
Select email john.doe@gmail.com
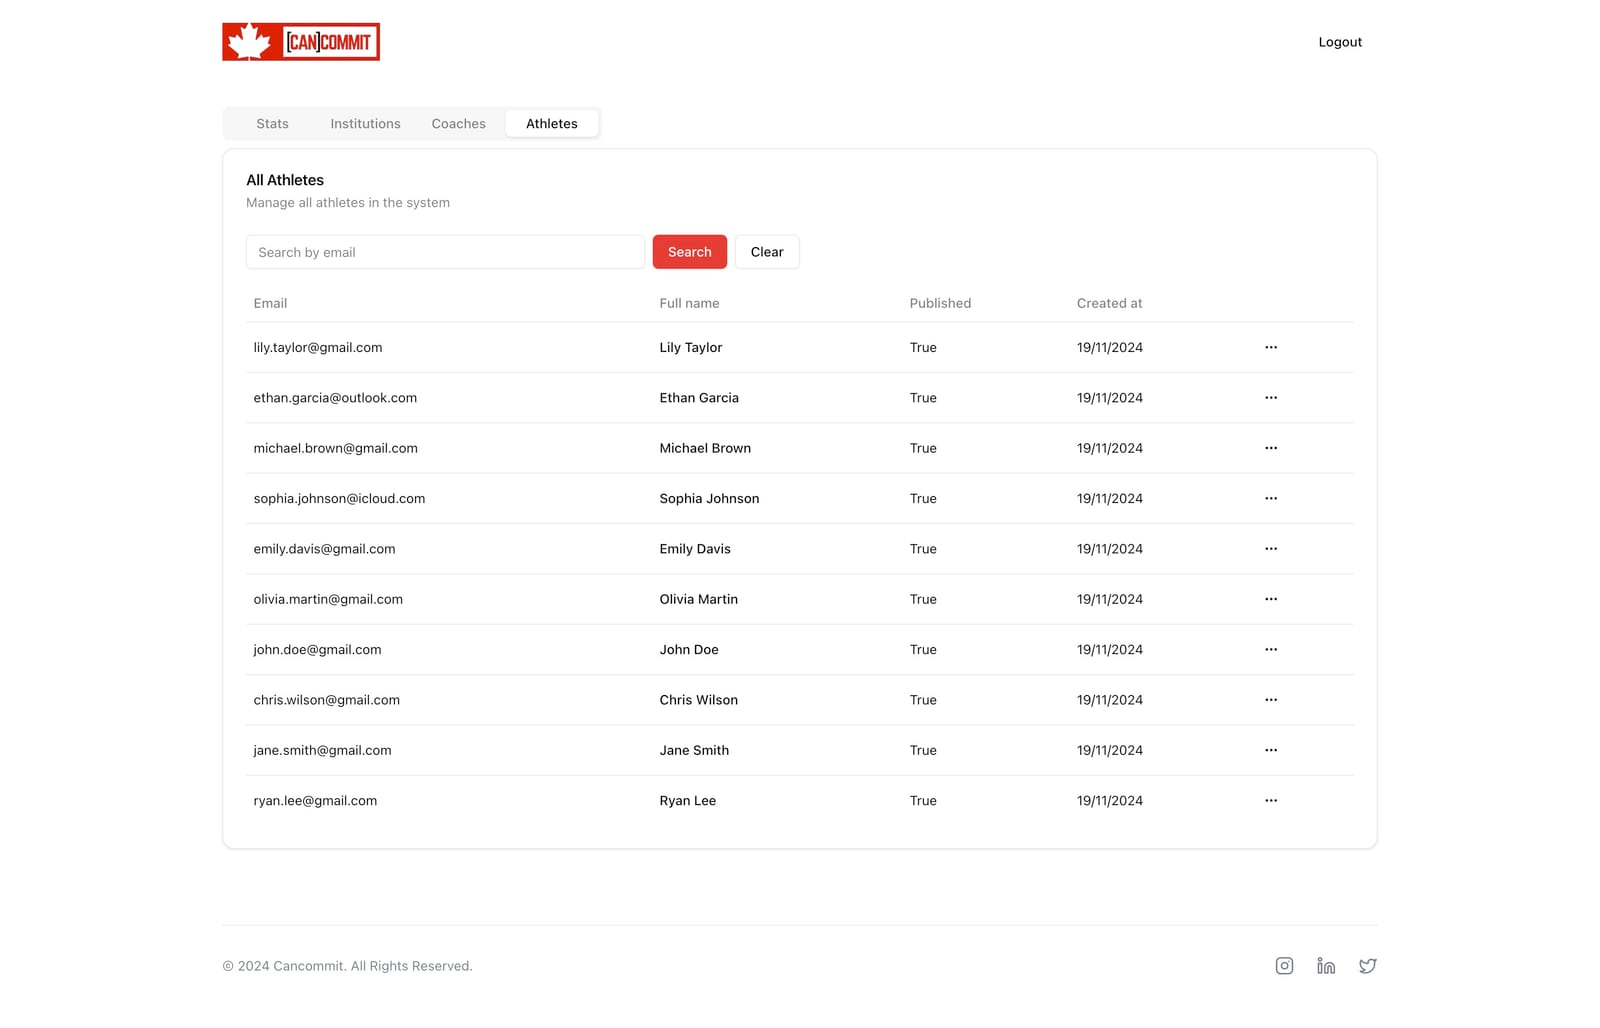317,649
